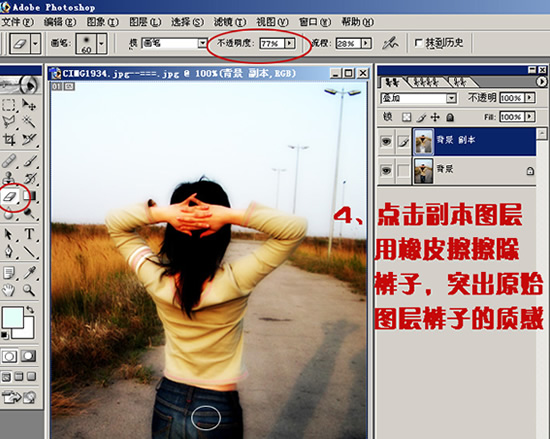Hide the 背景 layer eye
Viewport: 550px width, 439px height.
tap(386, 171)
